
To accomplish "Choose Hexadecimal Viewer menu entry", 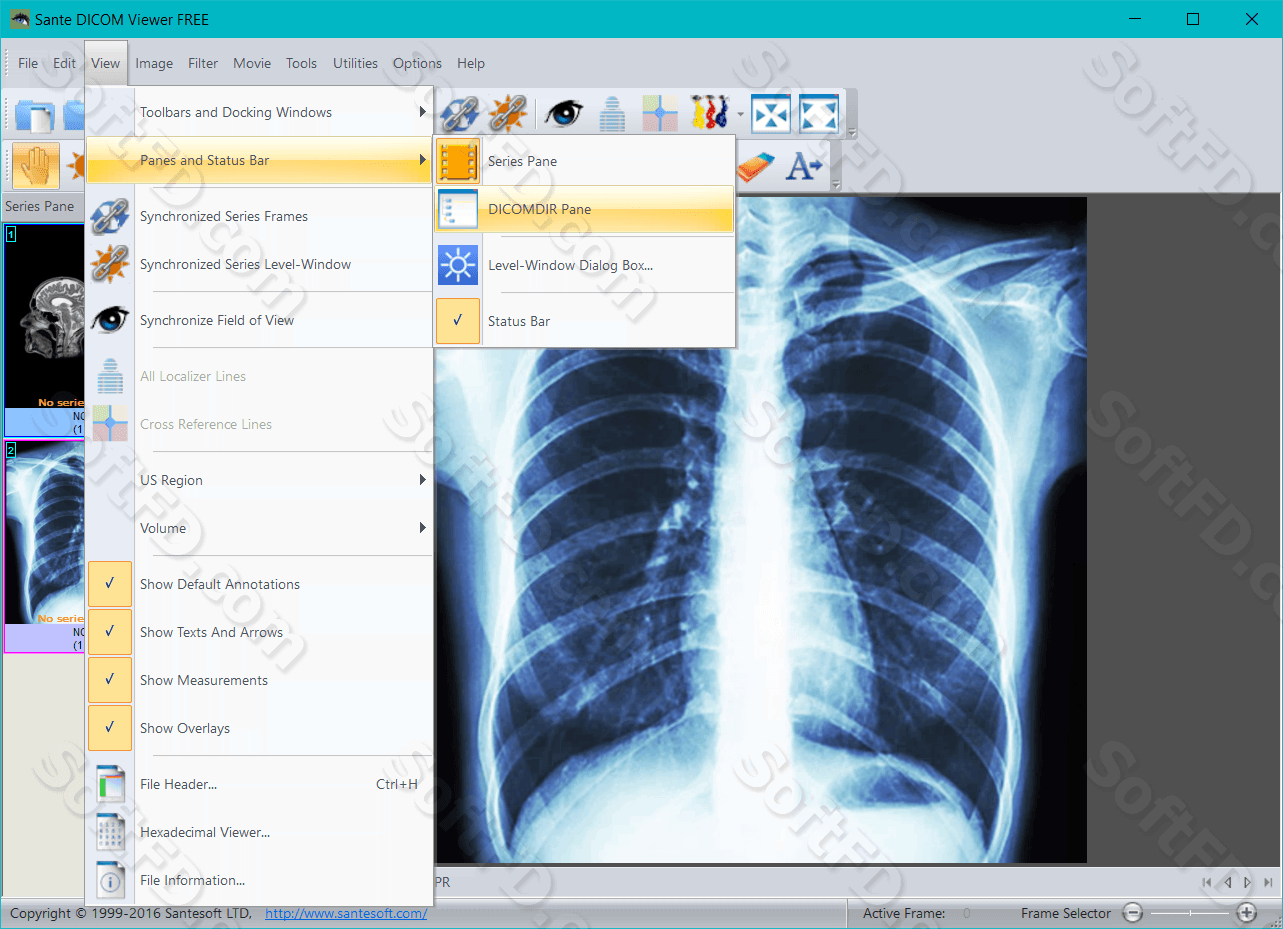I will 260,832.
